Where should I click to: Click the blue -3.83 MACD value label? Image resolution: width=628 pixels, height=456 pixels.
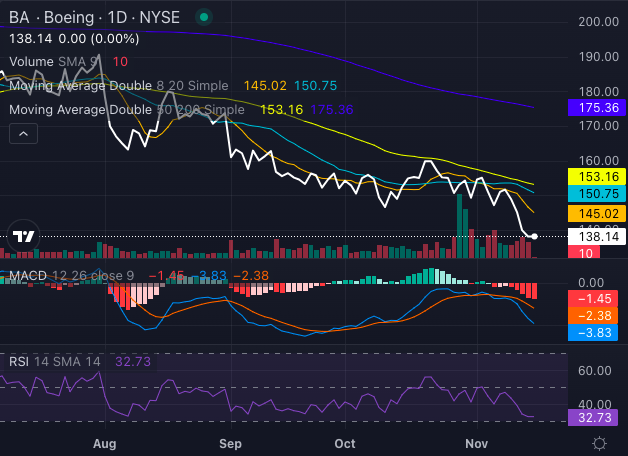coord(594,334)
